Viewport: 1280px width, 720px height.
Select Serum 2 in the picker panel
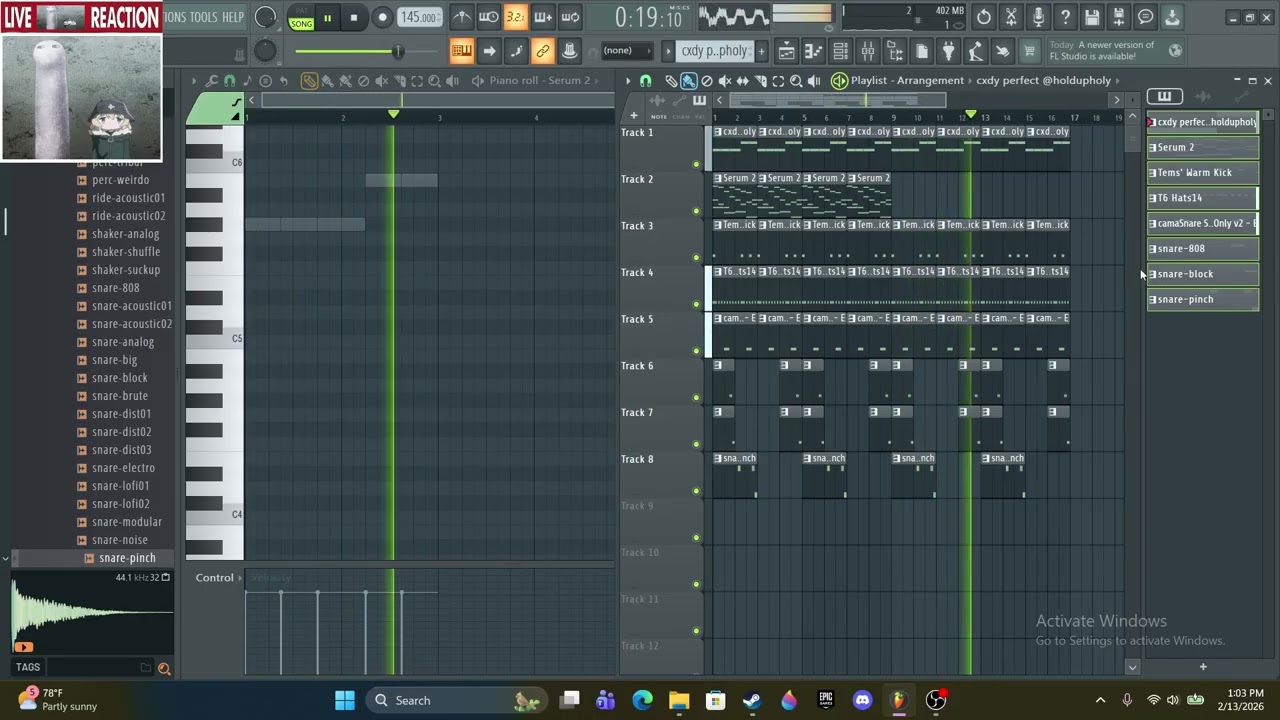tap(1202, 147)
